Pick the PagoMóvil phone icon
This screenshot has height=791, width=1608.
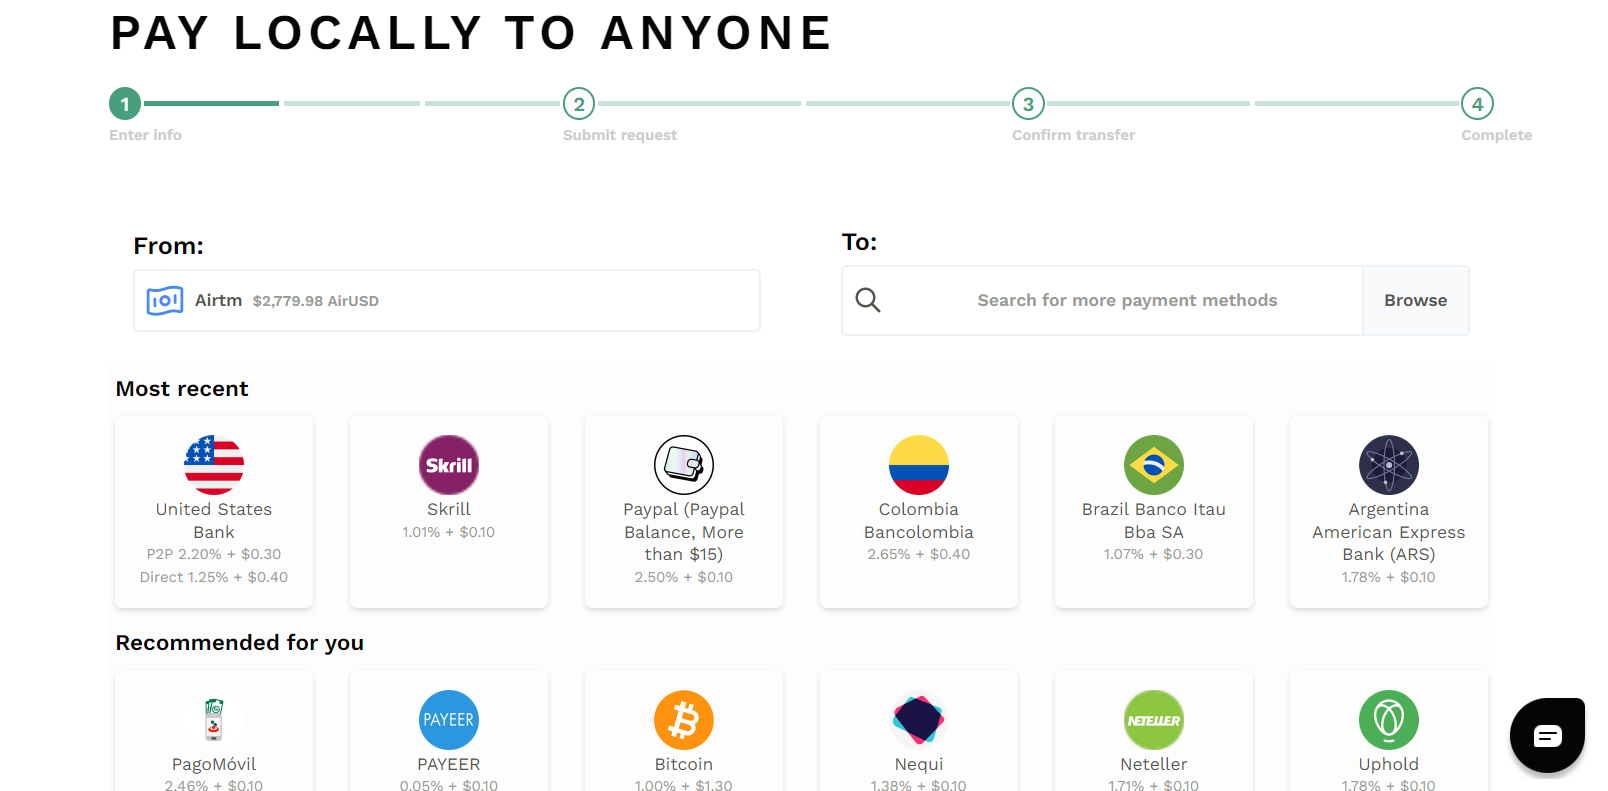pos(214,720)
